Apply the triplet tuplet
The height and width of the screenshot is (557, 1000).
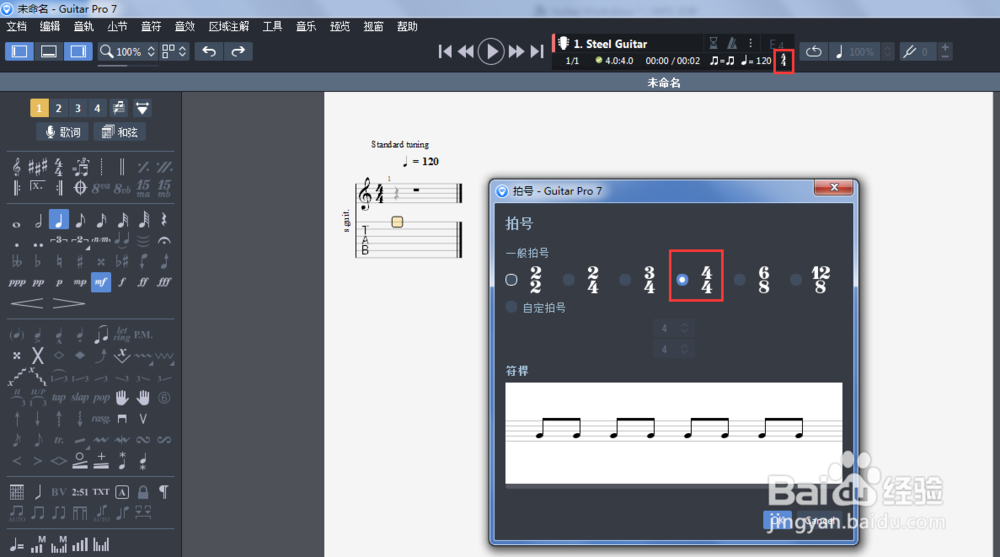pyautogui.click(x=59, y=240)
